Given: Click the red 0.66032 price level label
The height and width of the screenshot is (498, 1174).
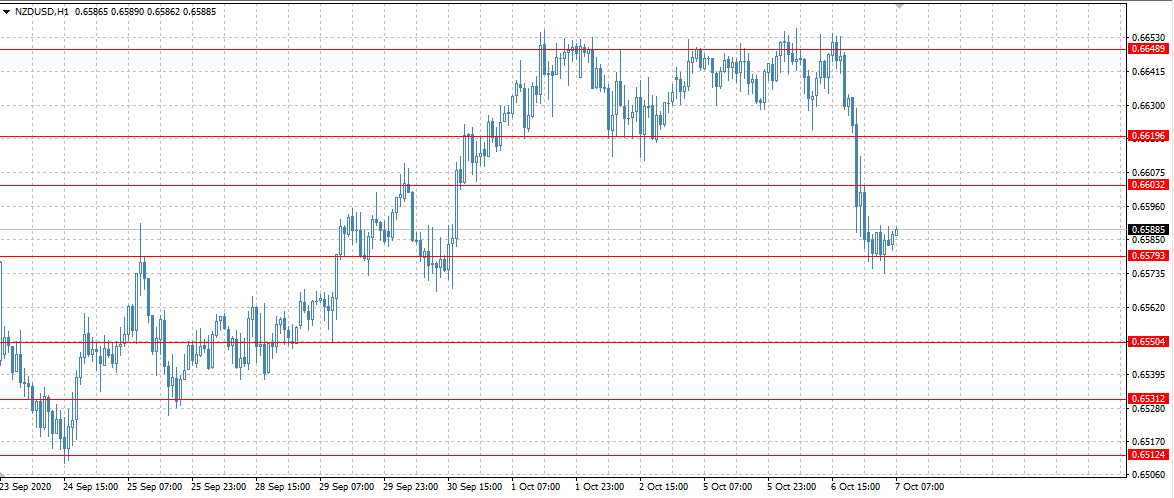Looking at the screenshot, I should click(1149, 185).
